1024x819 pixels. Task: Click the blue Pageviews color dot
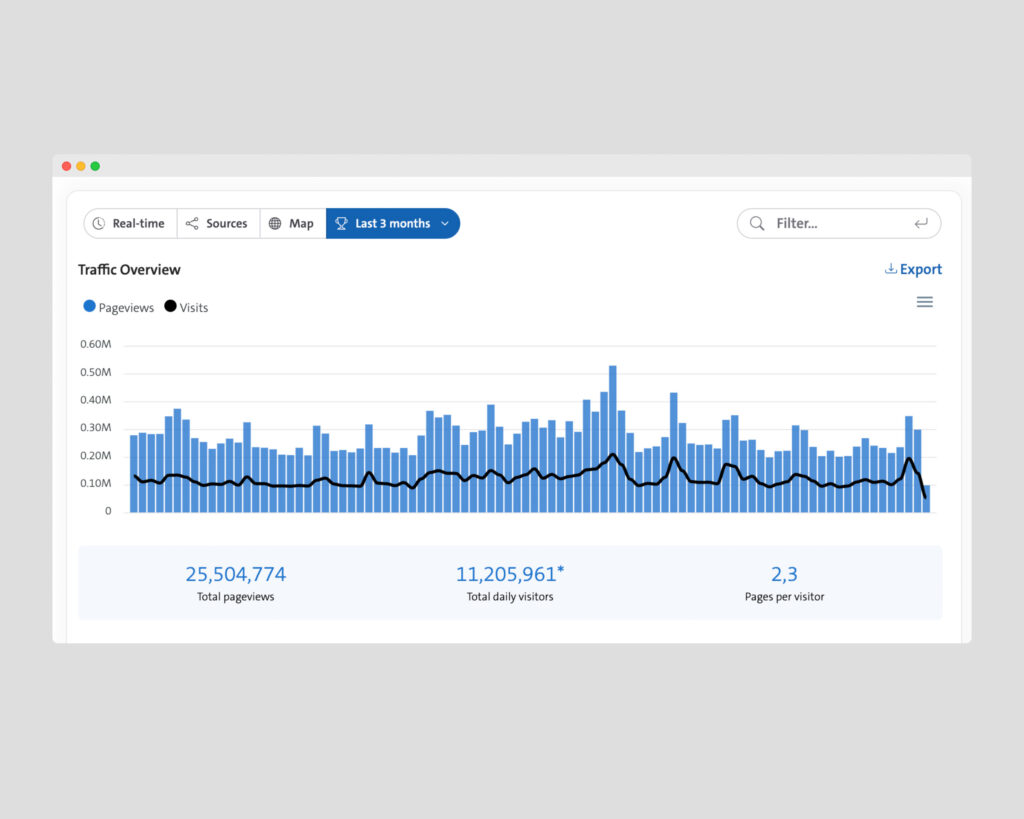point(90,307)
